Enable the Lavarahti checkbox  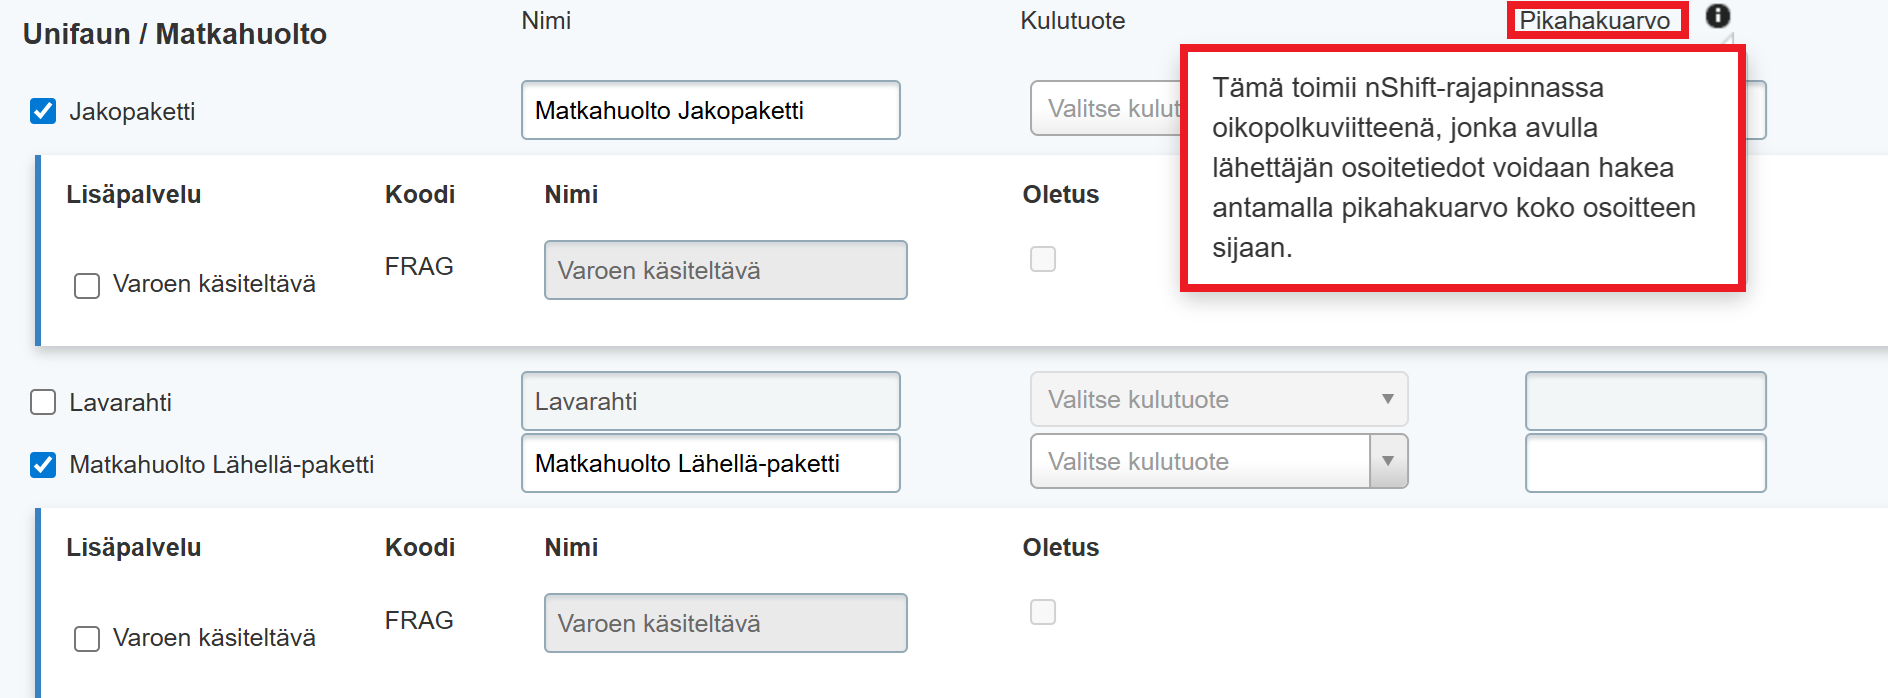coord(43,402)
